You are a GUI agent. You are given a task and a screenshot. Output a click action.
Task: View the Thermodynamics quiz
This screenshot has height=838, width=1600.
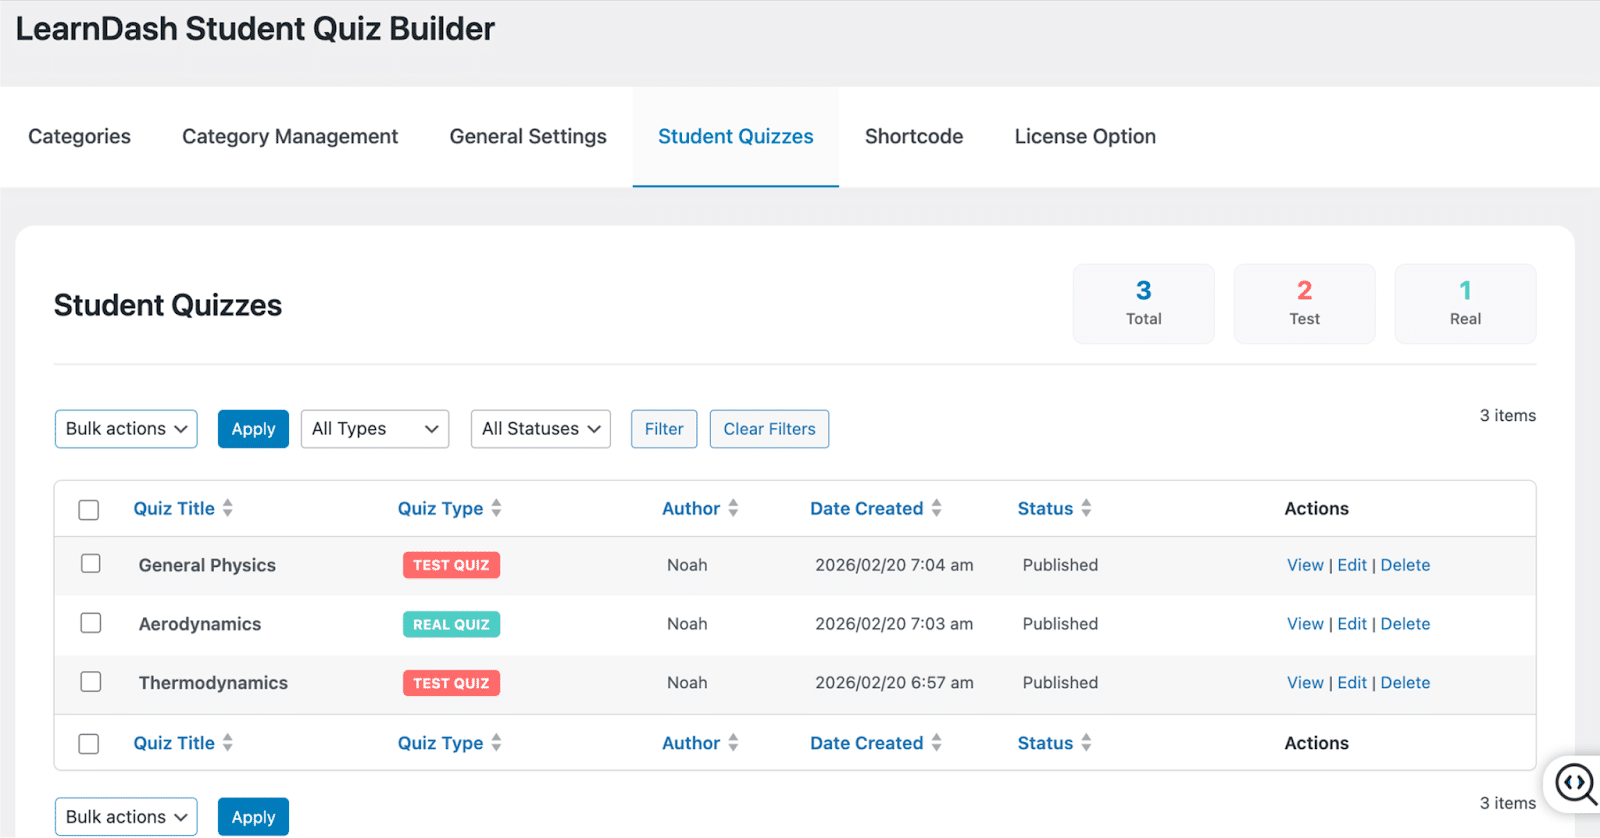[x=1305, y=683]
